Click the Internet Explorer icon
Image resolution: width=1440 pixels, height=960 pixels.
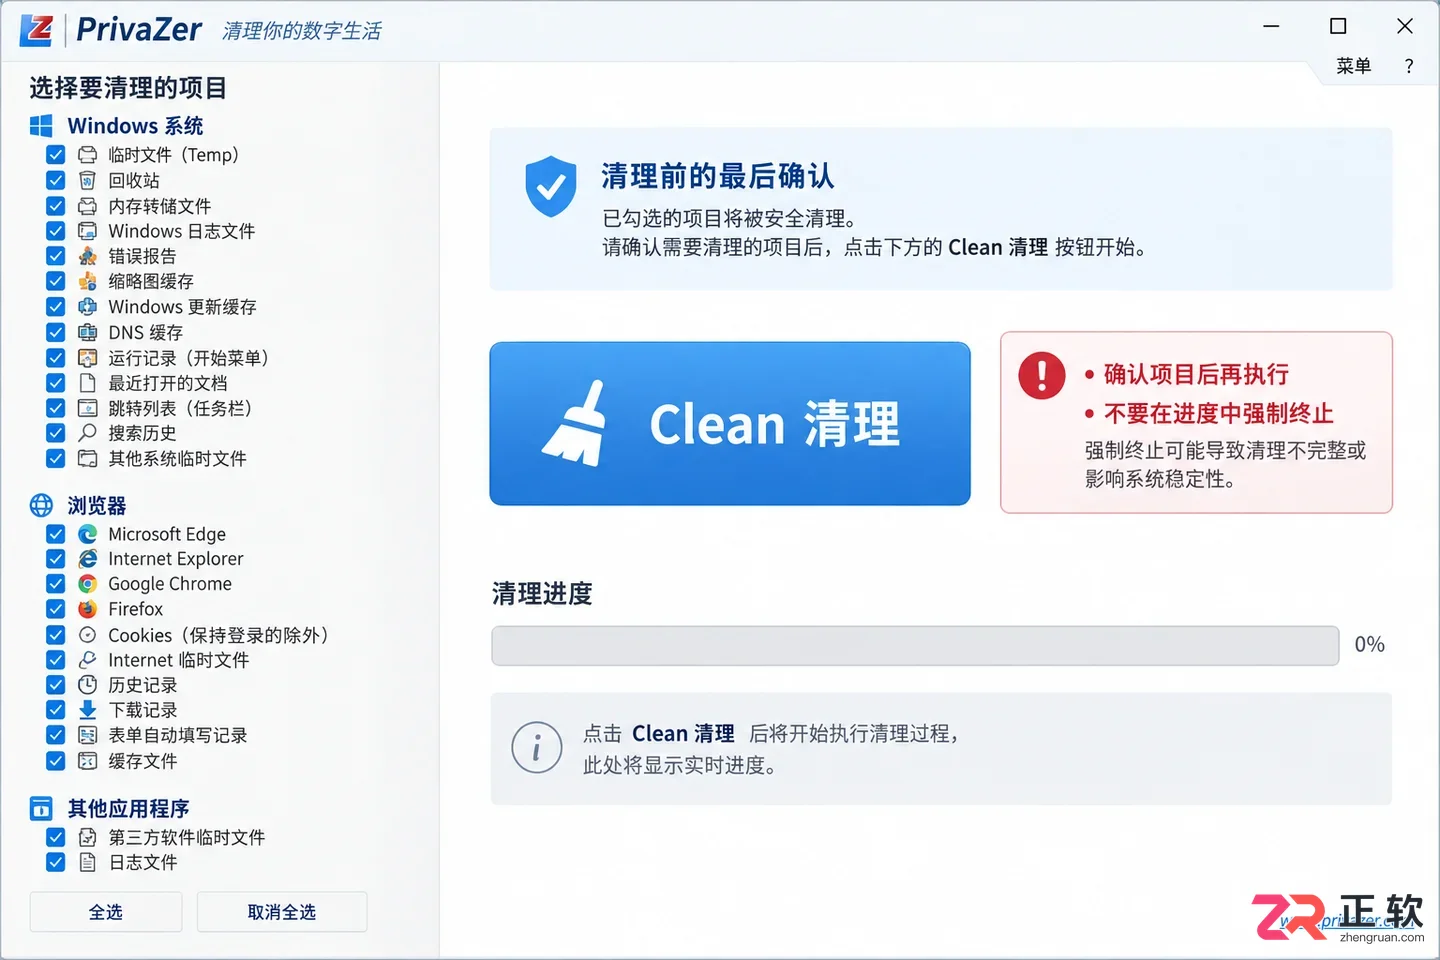[x=88, y=559]
